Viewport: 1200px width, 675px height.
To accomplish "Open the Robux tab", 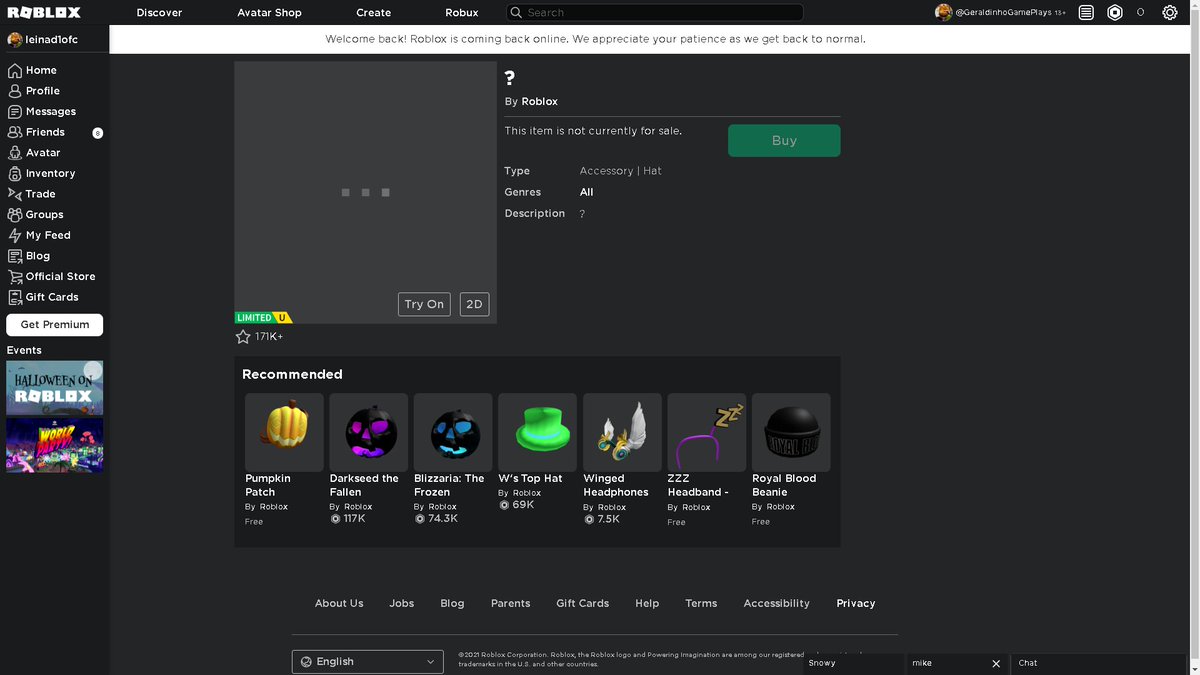I will pyautogui.click(x=462, y=13).
